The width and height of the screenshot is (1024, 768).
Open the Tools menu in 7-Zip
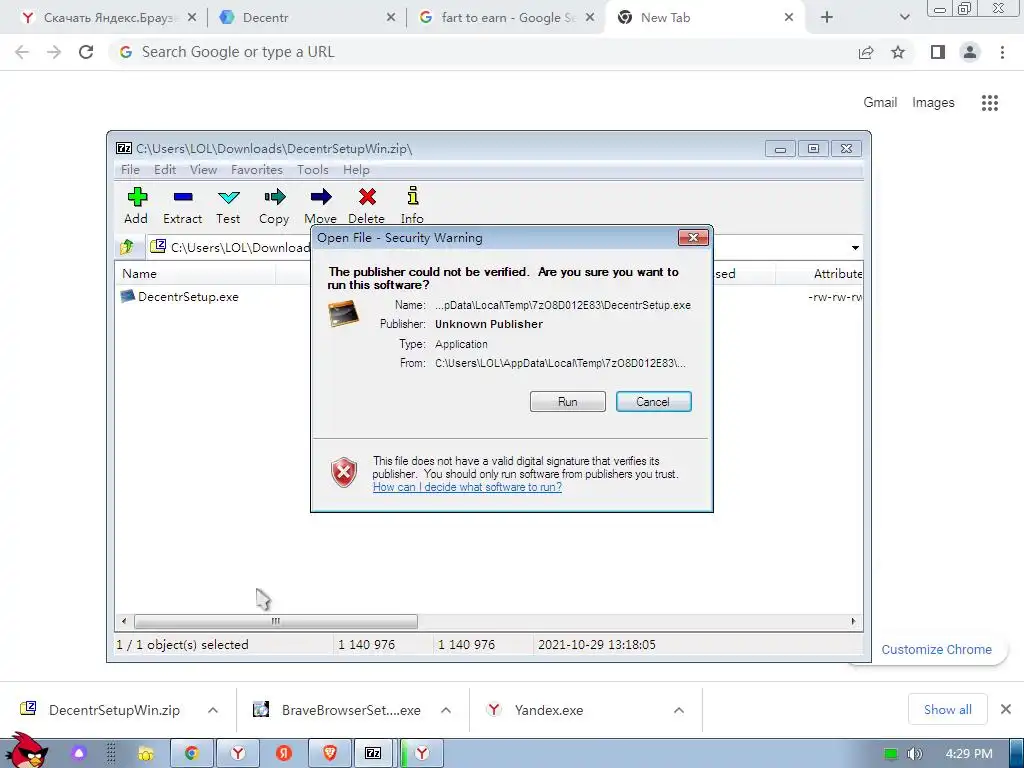coord(313,170)
